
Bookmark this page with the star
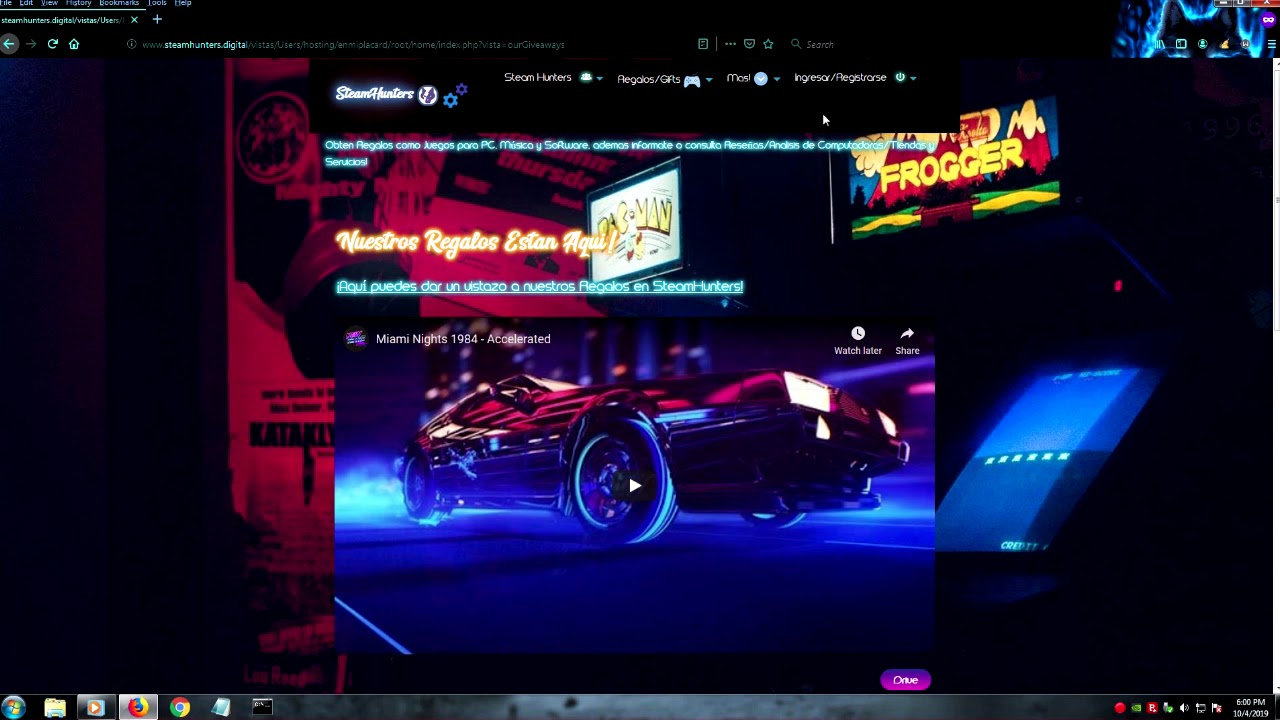pos(768,44)
